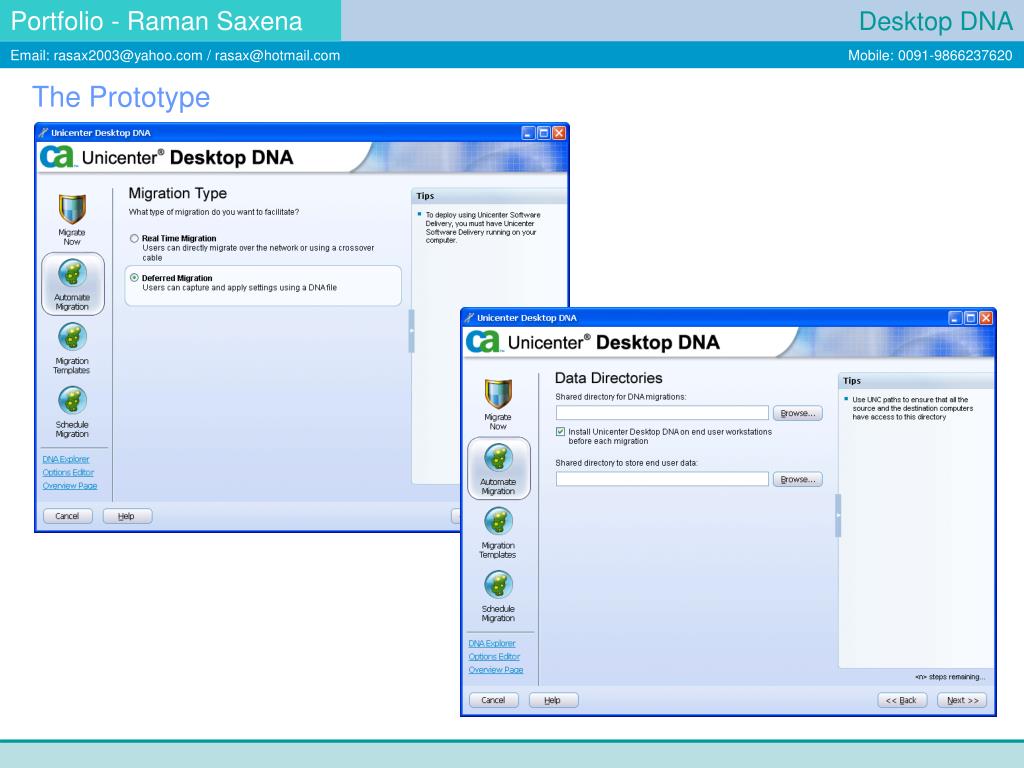1024x768 pixels.
Task: Click '<n> steps remaining...' text
Action: point(950,677)
